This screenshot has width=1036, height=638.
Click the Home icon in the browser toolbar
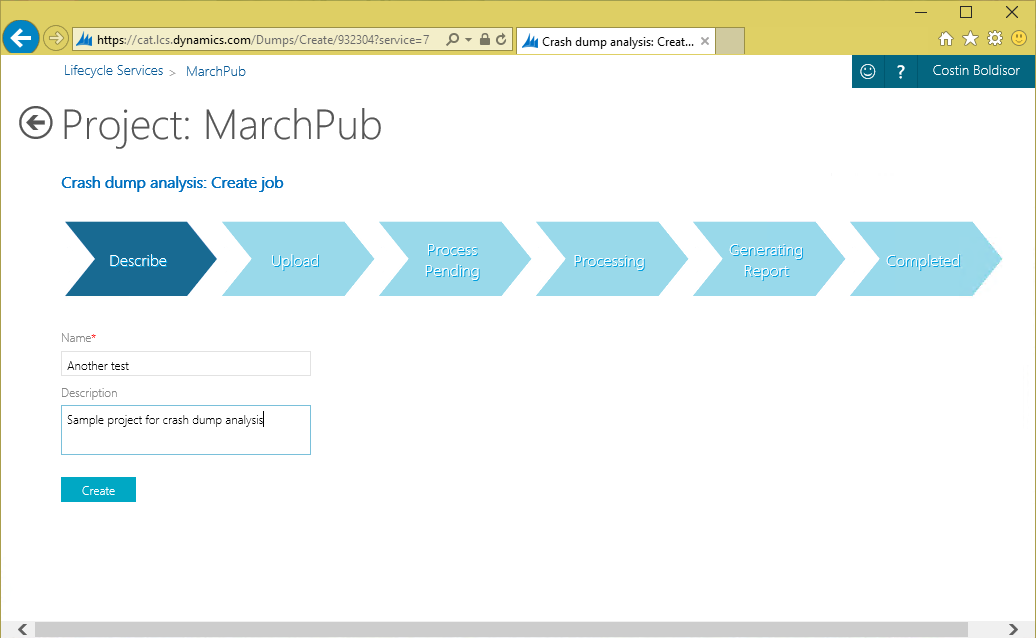tap(945, 38)
